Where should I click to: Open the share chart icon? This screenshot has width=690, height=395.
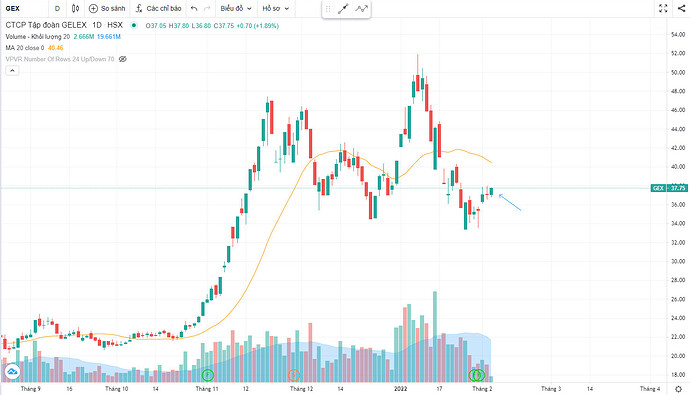pyautogui.click(x=681, y=8)
